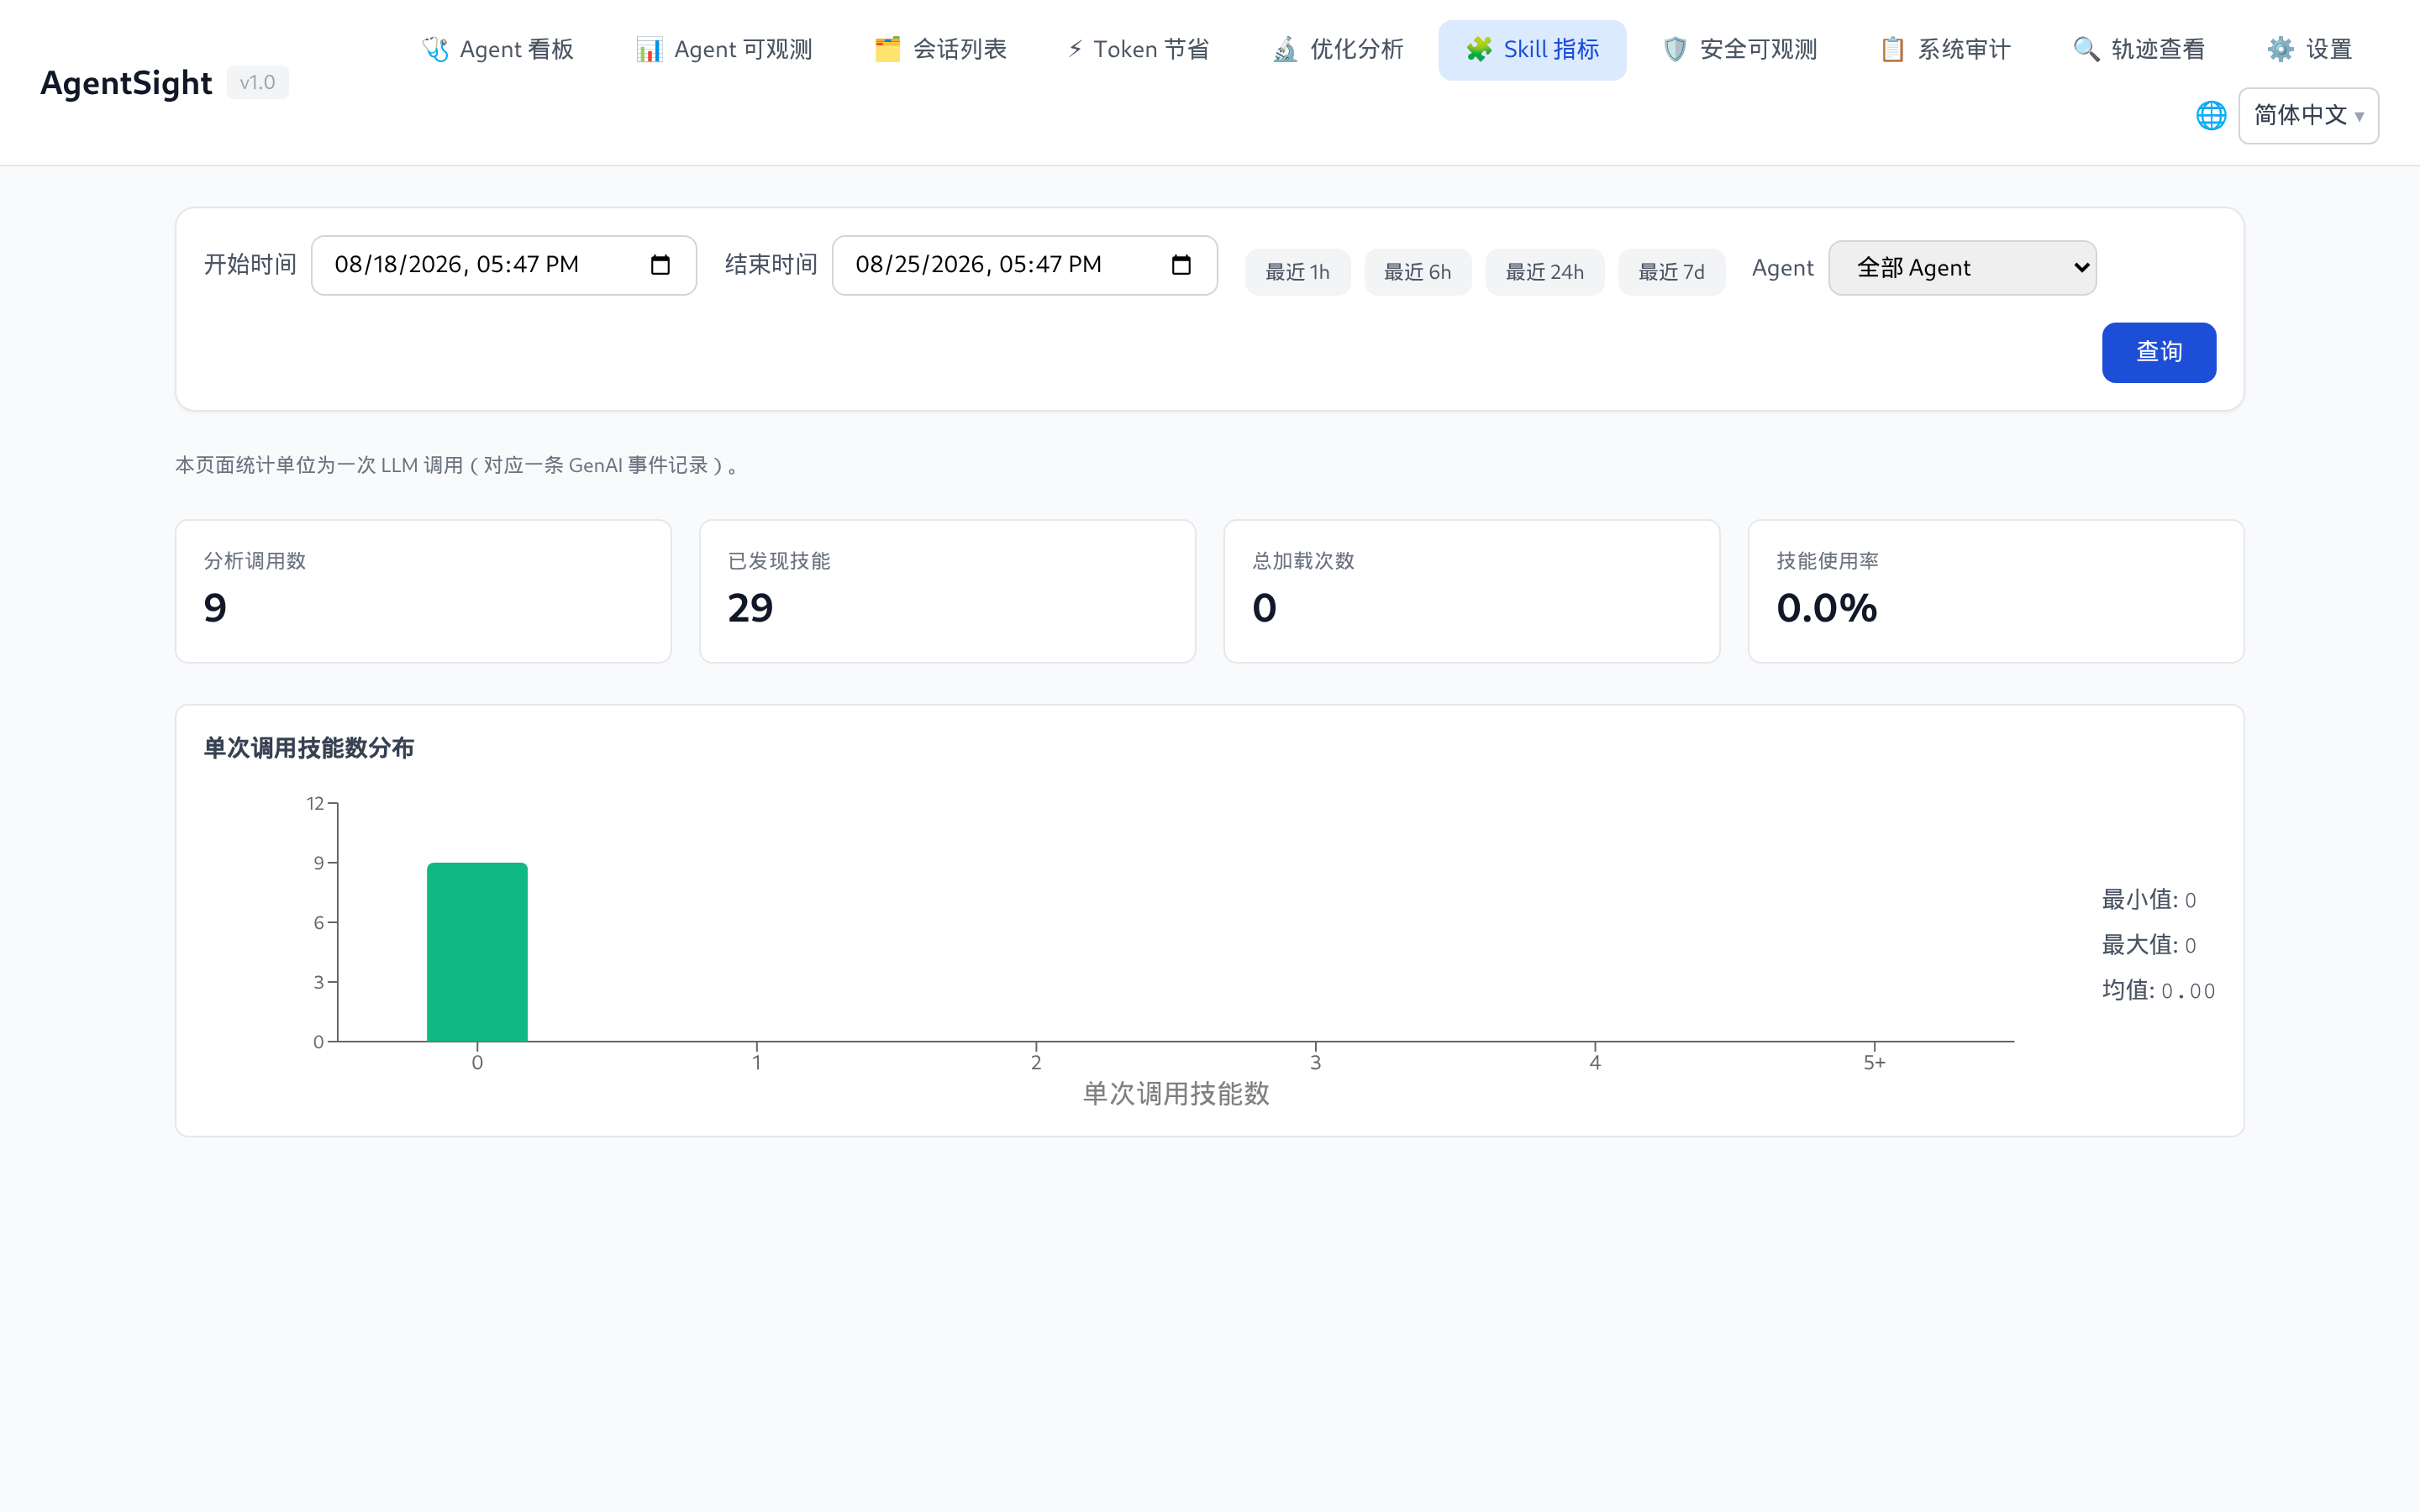
Task: Click the gear icon beside 设置
Action: (2281, 49)
